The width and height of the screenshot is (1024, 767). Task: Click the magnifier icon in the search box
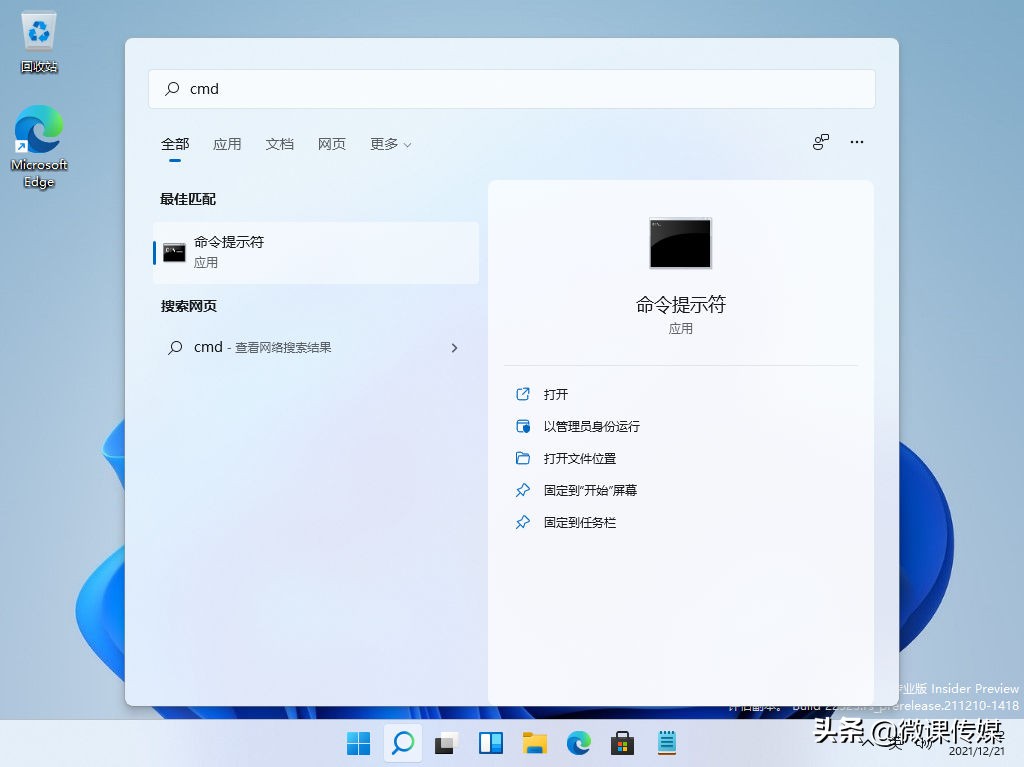point(170,88)
